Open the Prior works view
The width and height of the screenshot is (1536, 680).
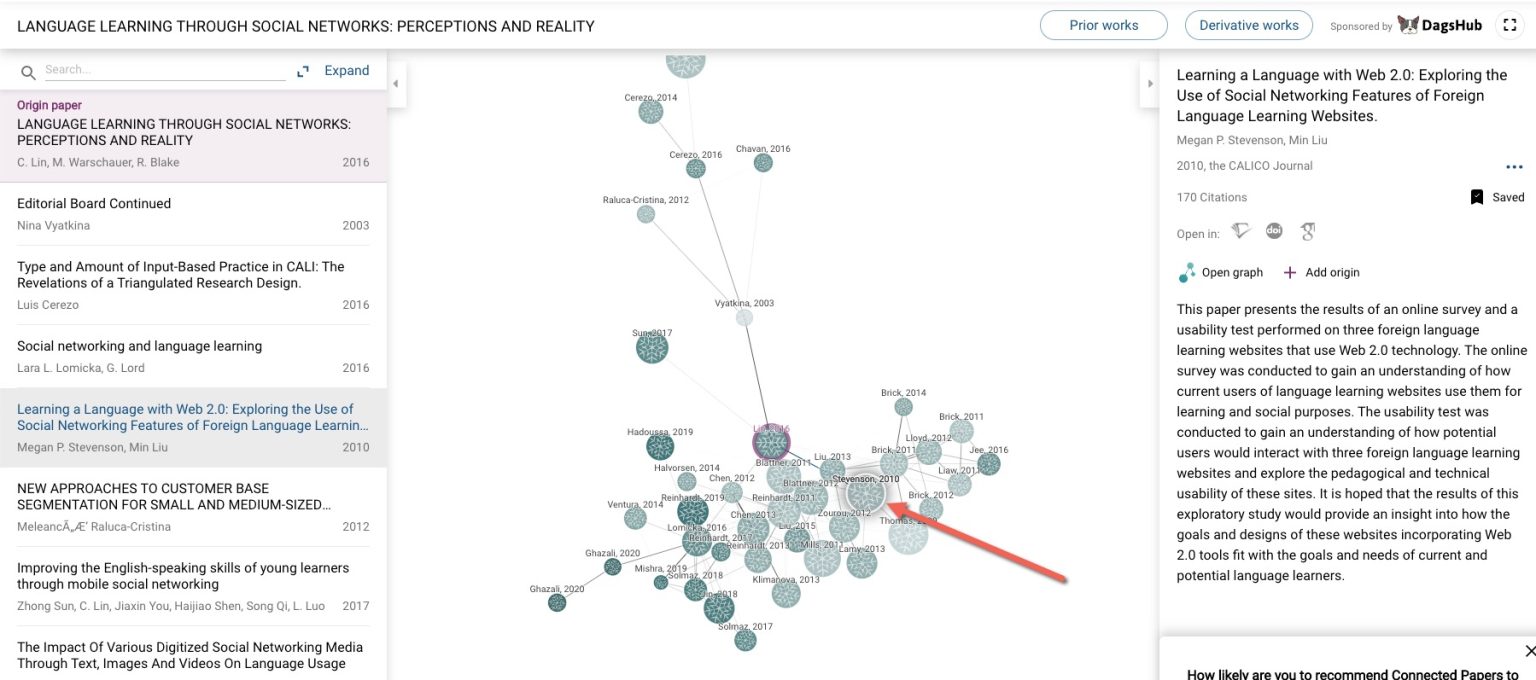click(x=1103, y=26)
